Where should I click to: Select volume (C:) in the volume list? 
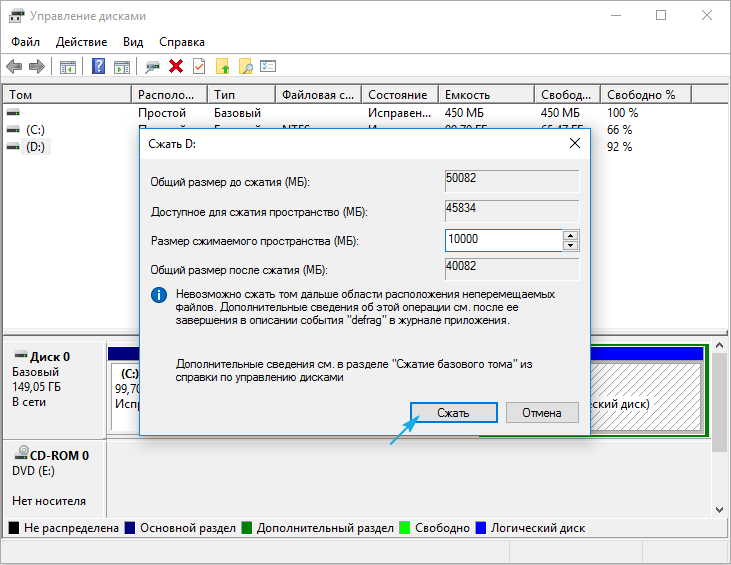pos(35,130)
